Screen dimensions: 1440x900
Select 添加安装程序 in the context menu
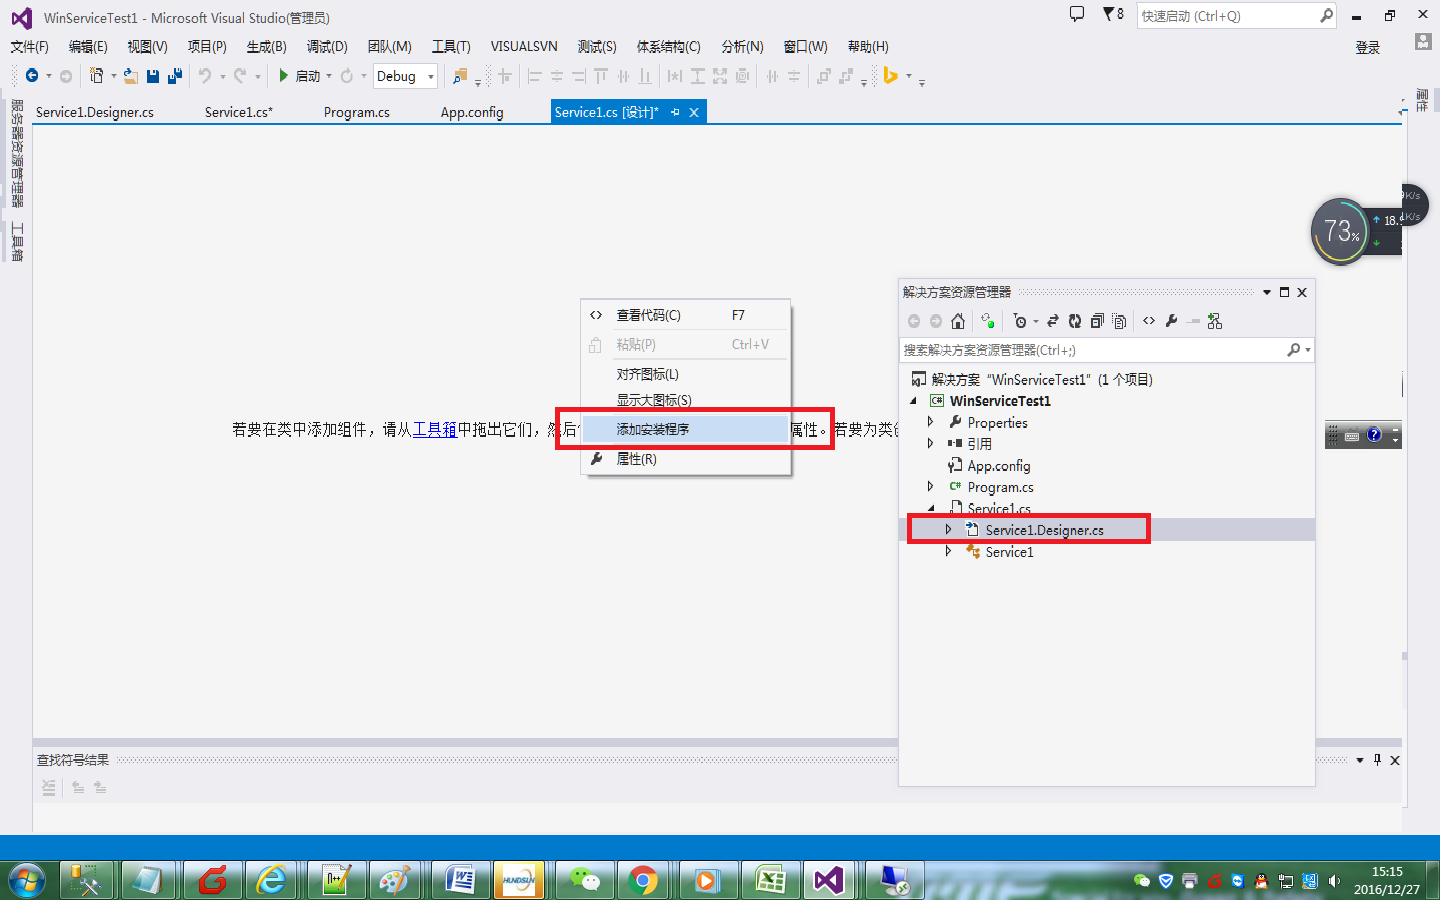[x=686, y=429]
